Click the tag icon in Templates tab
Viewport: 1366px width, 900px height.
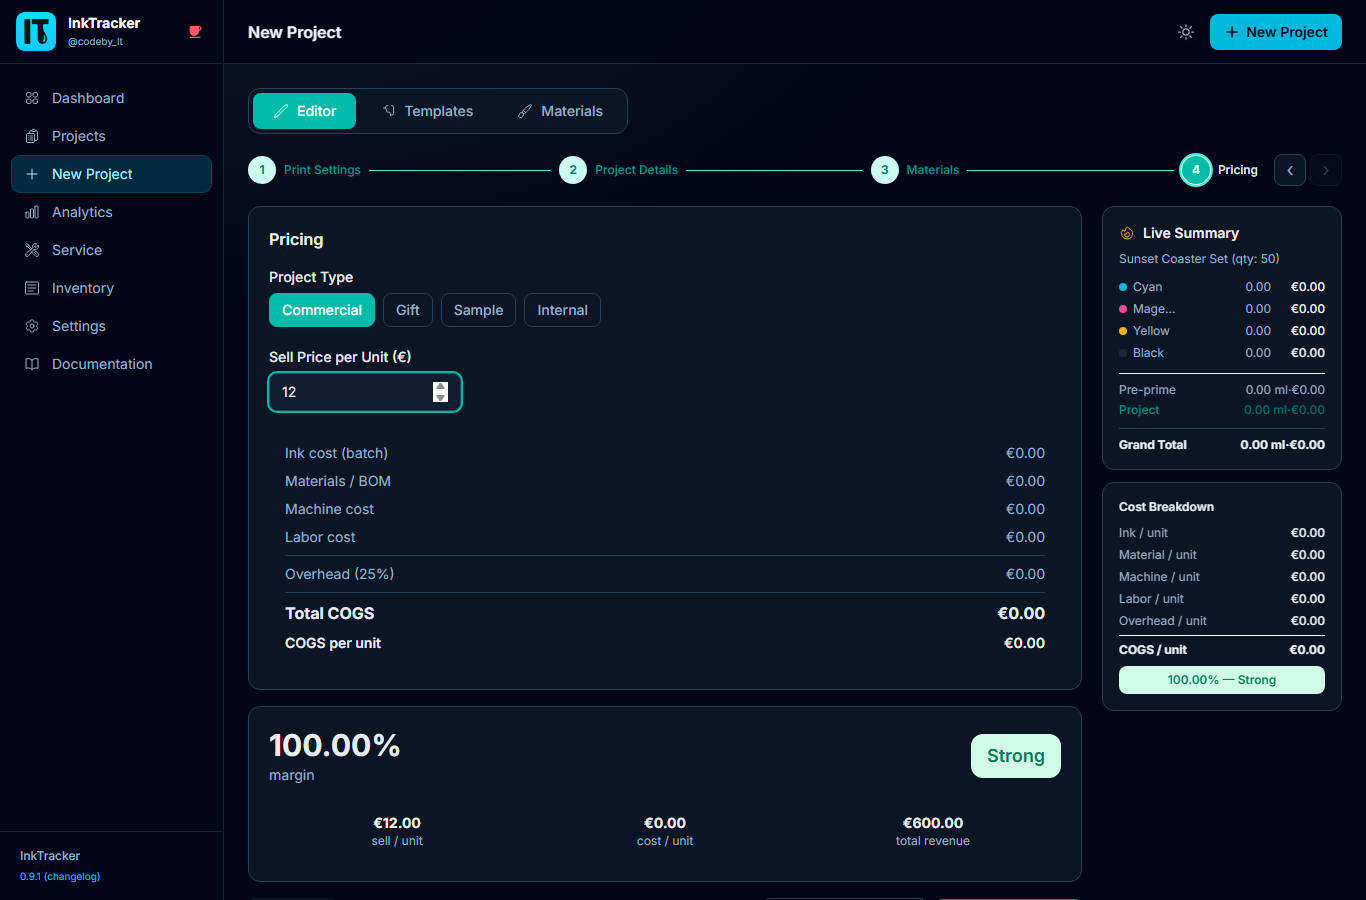[x=389, y=111]
